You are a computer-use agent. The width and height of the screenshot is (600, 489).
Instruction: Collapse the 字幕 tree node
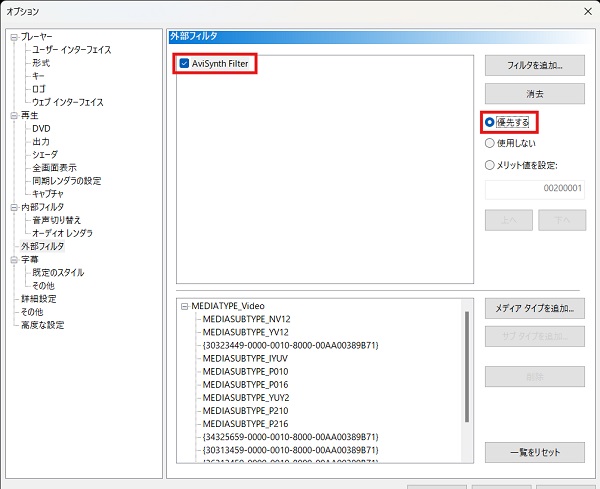(x=14, y=259)
